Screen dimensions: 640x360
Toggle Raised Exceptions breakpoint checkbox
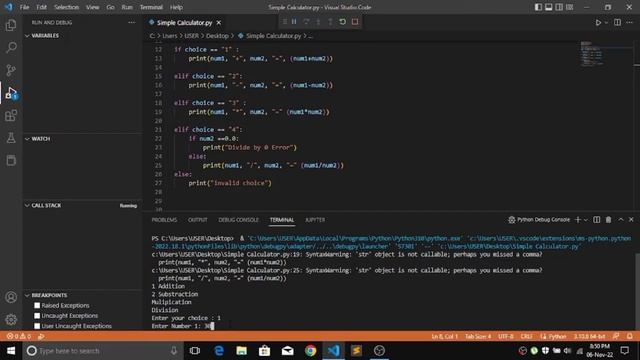(37, 305)
